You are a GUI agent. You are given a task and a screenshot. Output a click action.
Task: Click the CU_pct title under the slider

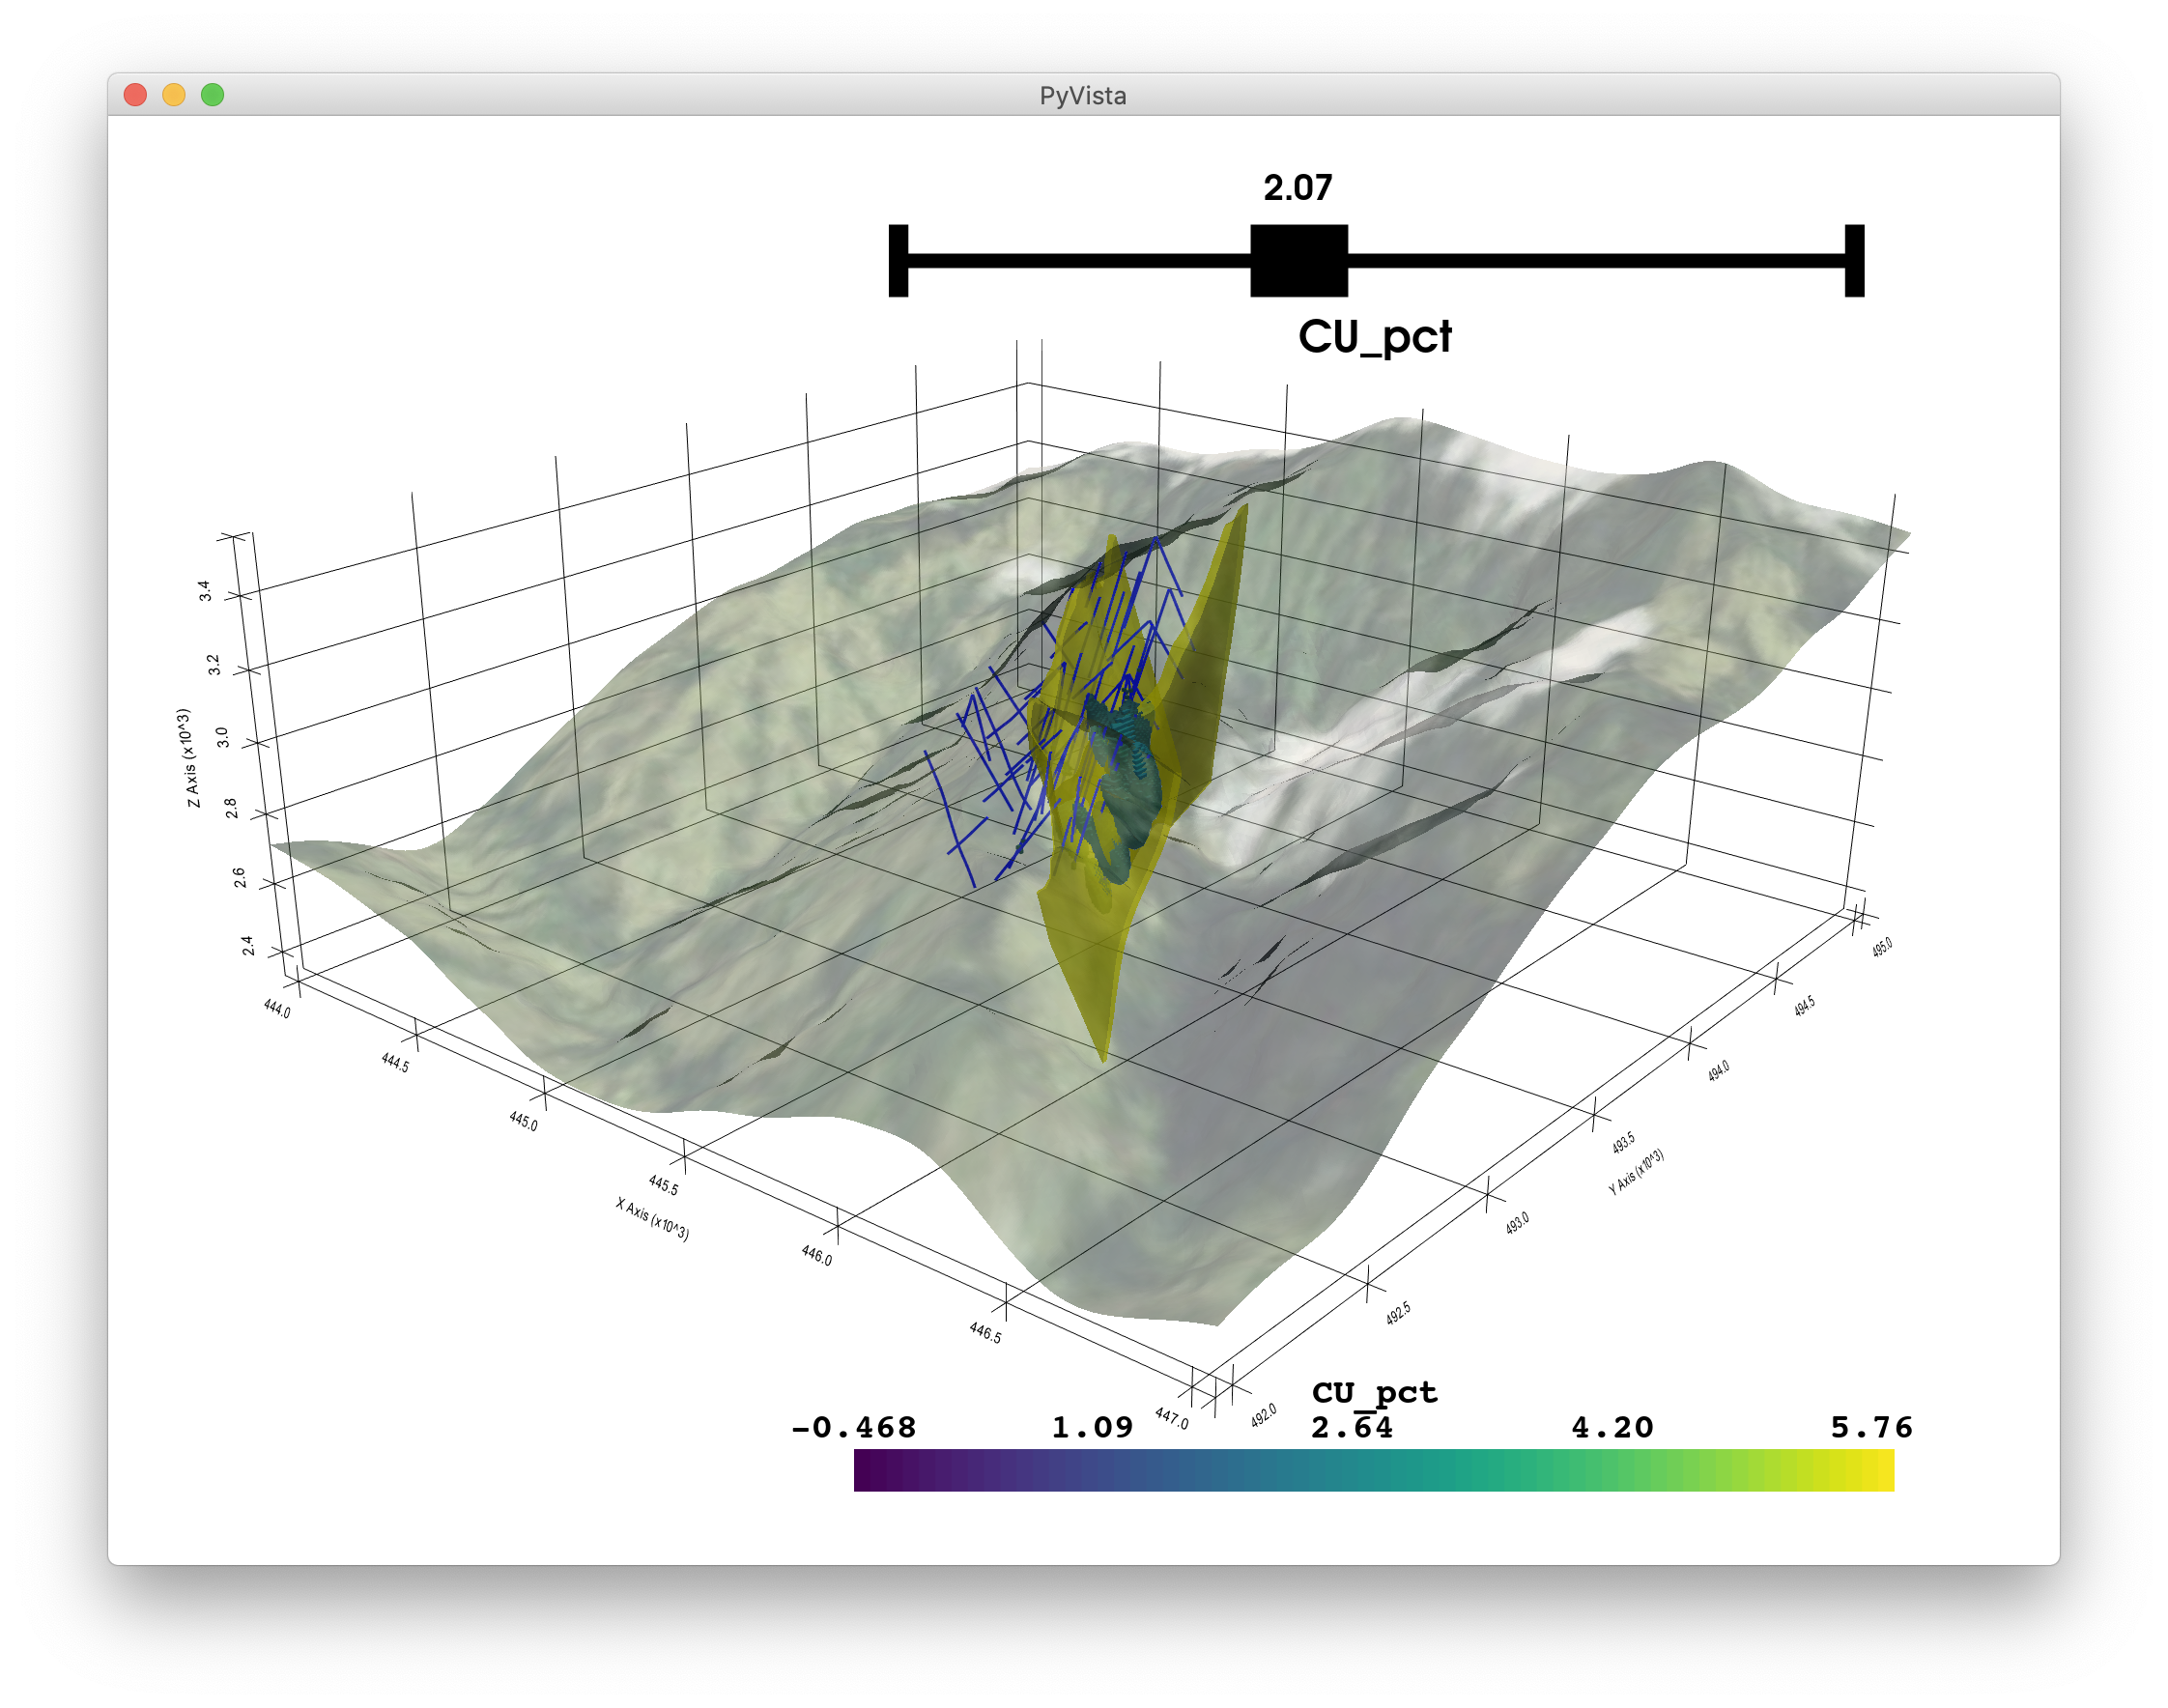pyautogui.click(x=1375, y=337)
